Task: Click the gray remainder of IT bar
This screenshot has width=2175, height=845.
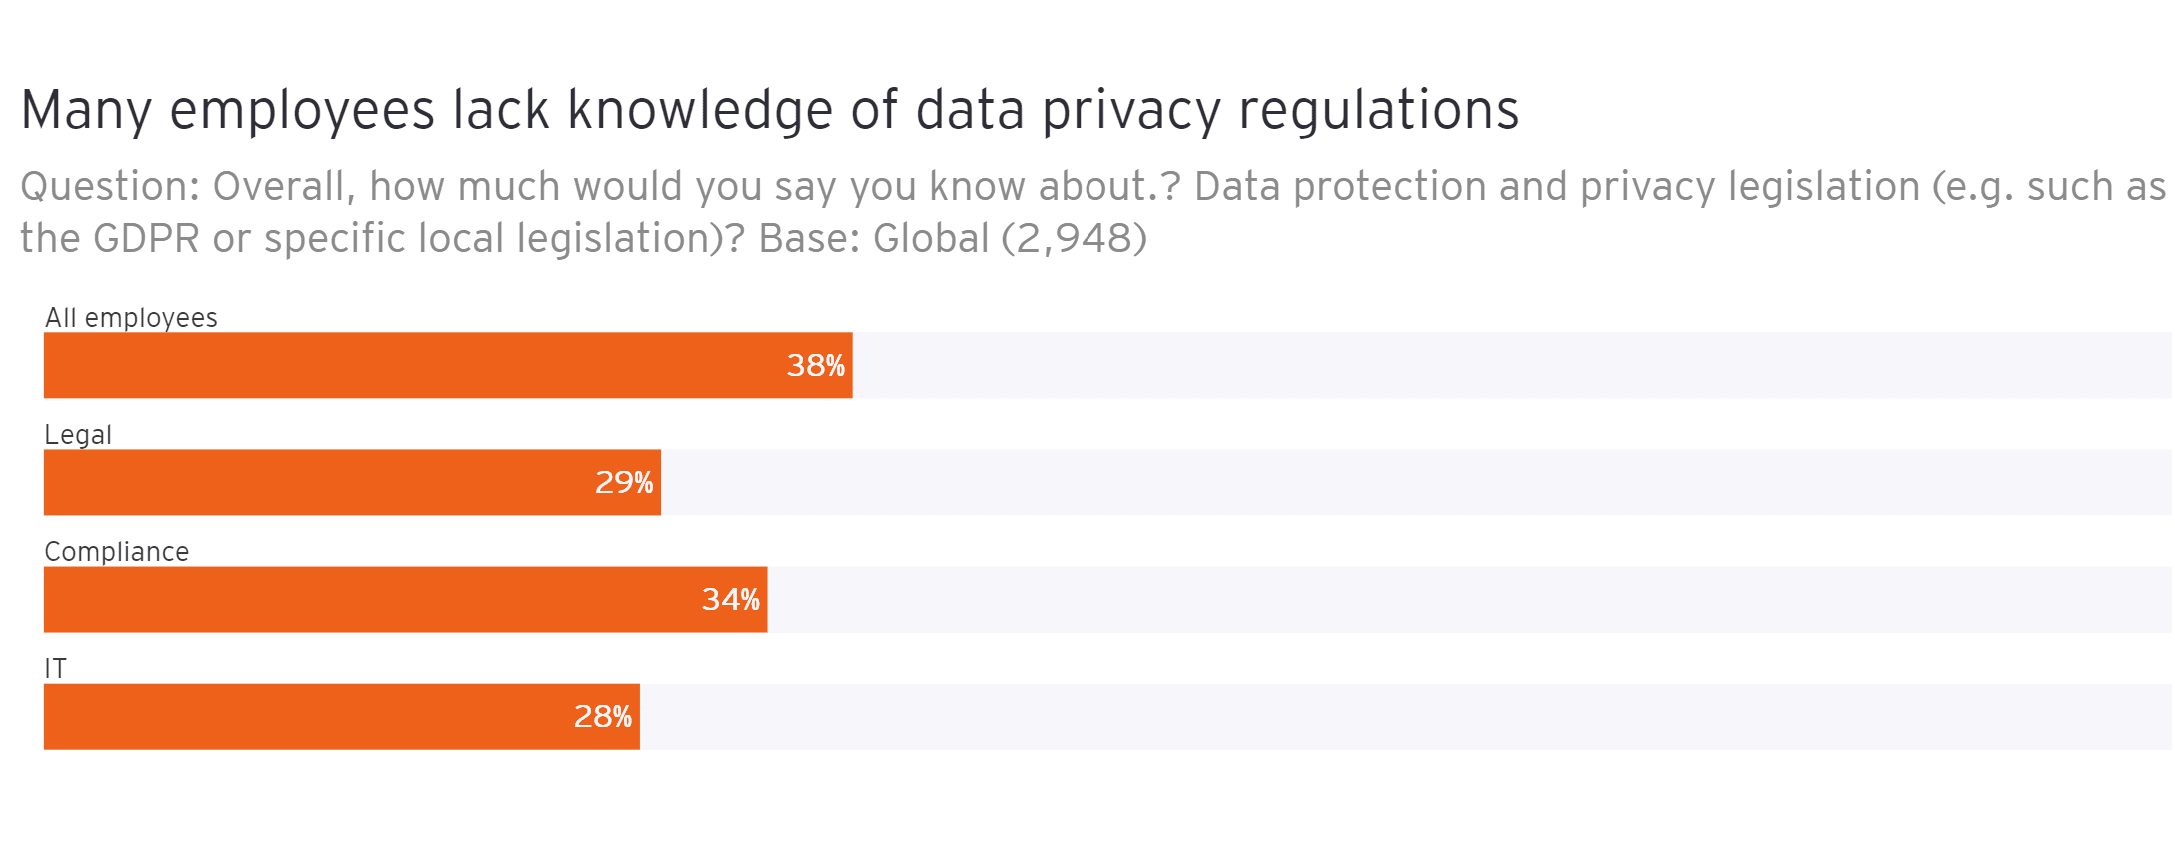Action: click(x=1405, y=716)
